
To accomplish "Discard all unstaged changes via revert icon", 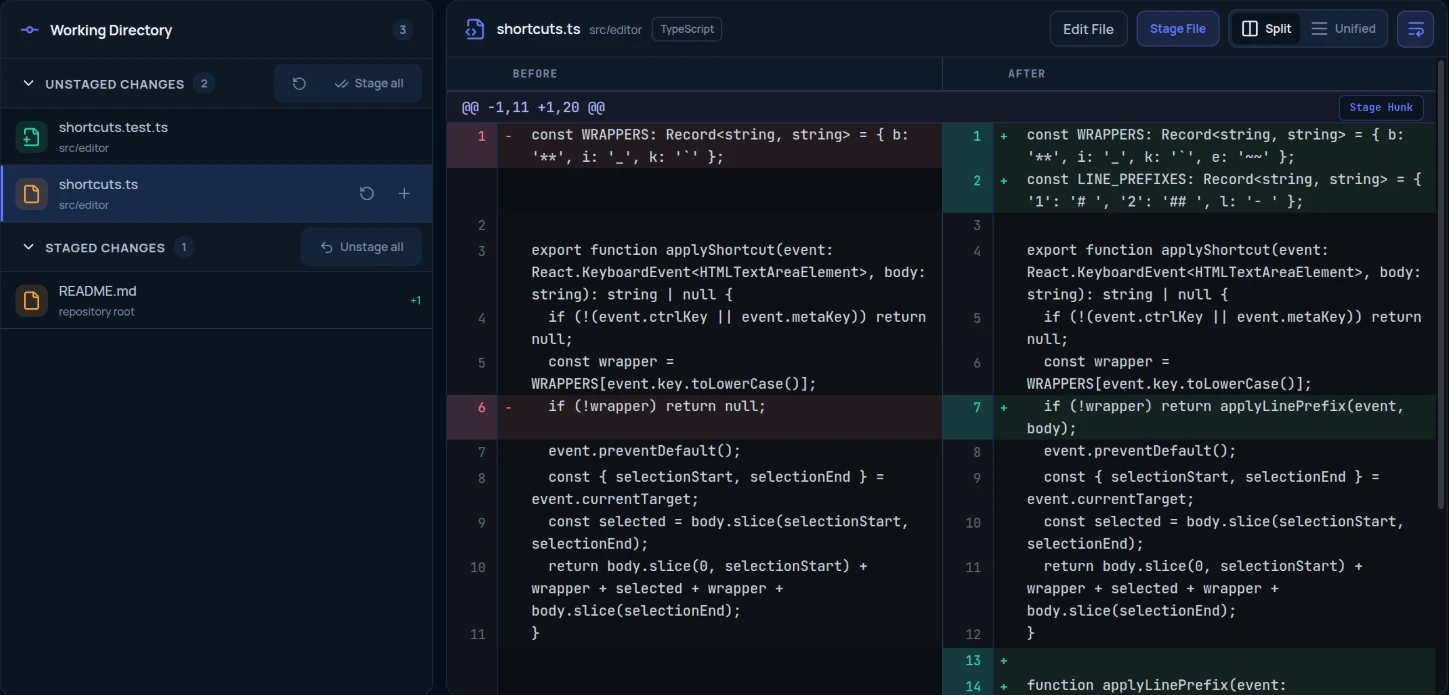I will pos(299,84).
